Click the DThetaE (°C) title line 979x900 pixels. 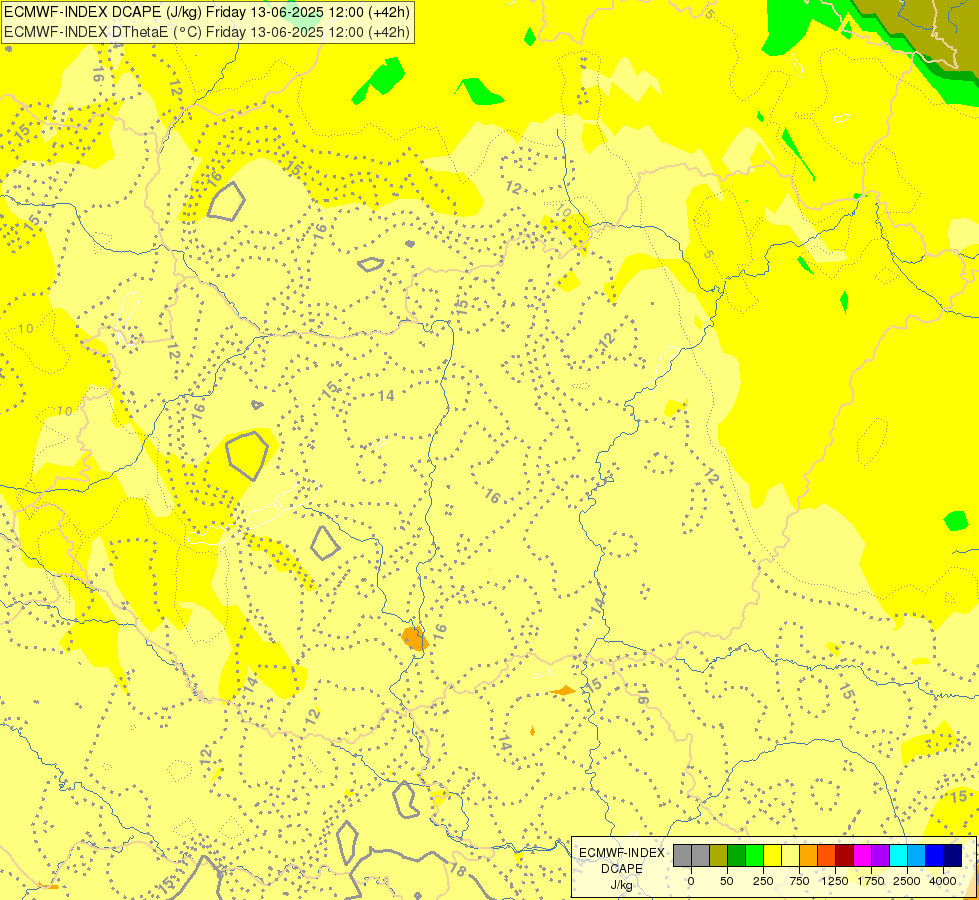pyautogui.click(x=207, y=31)
